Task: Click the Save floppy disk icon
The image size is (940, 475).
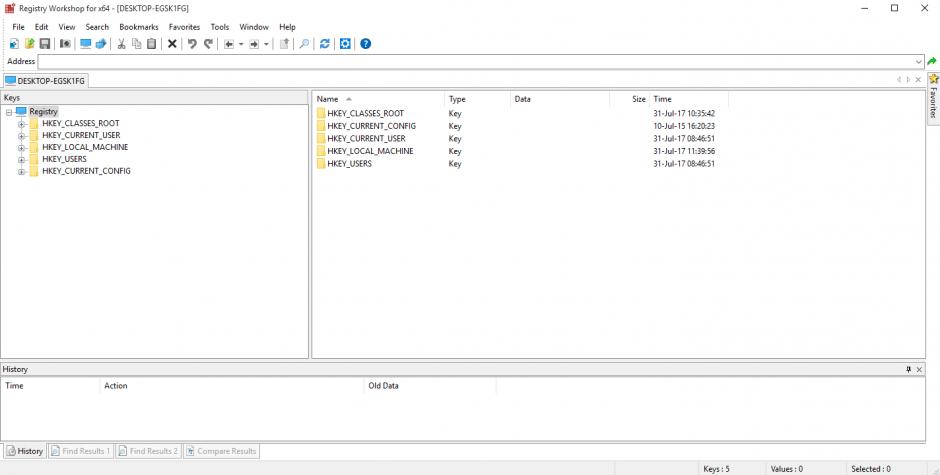Action: 45,44
